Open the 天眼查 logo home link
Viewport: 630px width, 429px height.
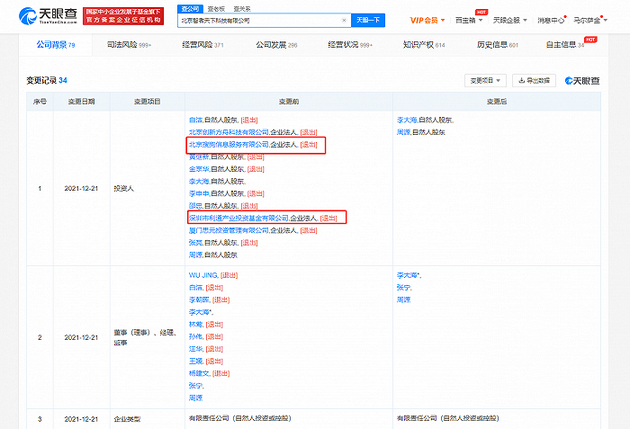[x=48, y=16]
